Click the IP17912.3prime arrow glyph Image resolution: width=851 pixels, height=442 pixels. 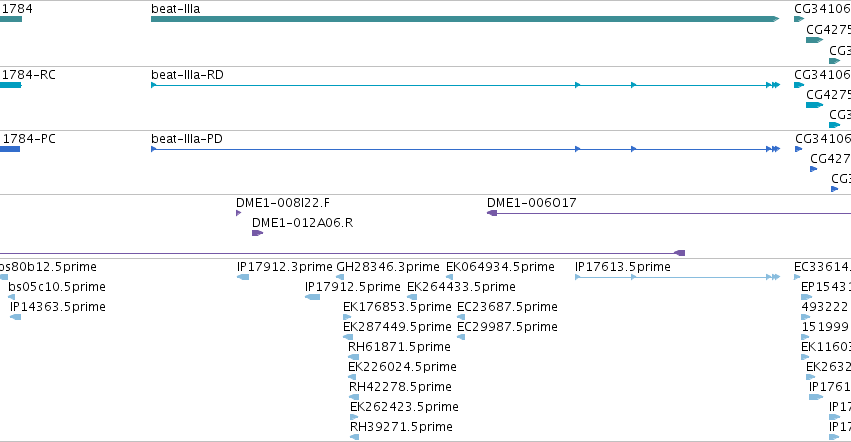click(x=243, y=277)
